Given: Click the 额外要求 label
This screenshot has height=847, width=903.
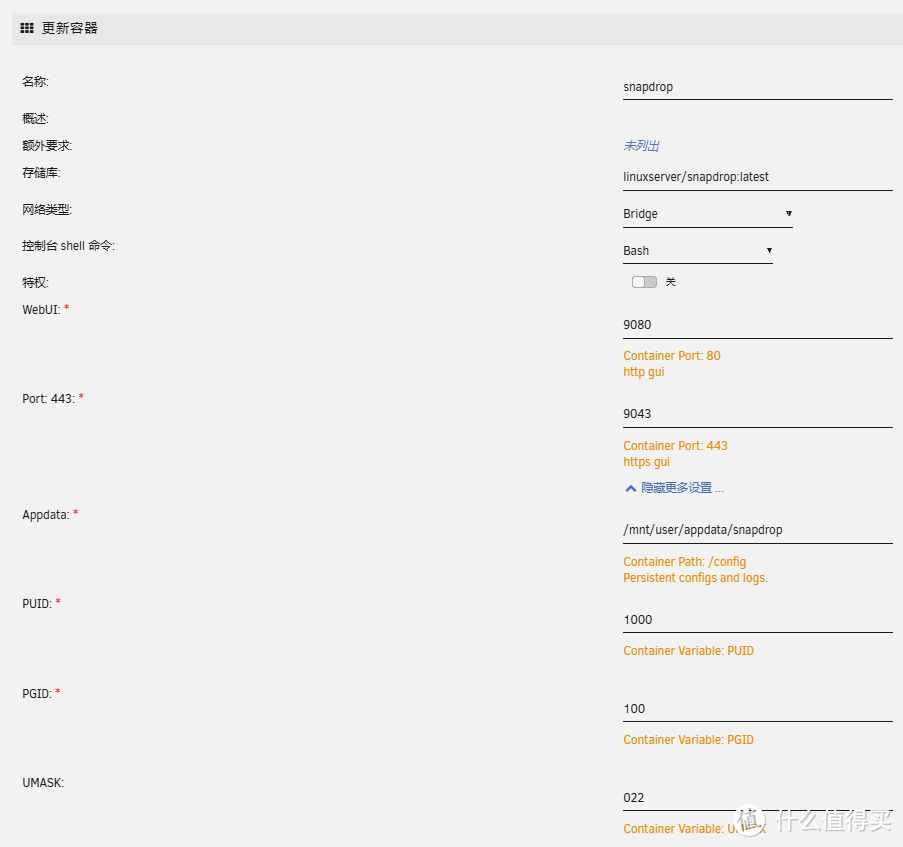Looking at the screenshot, I should coord(47,146).
